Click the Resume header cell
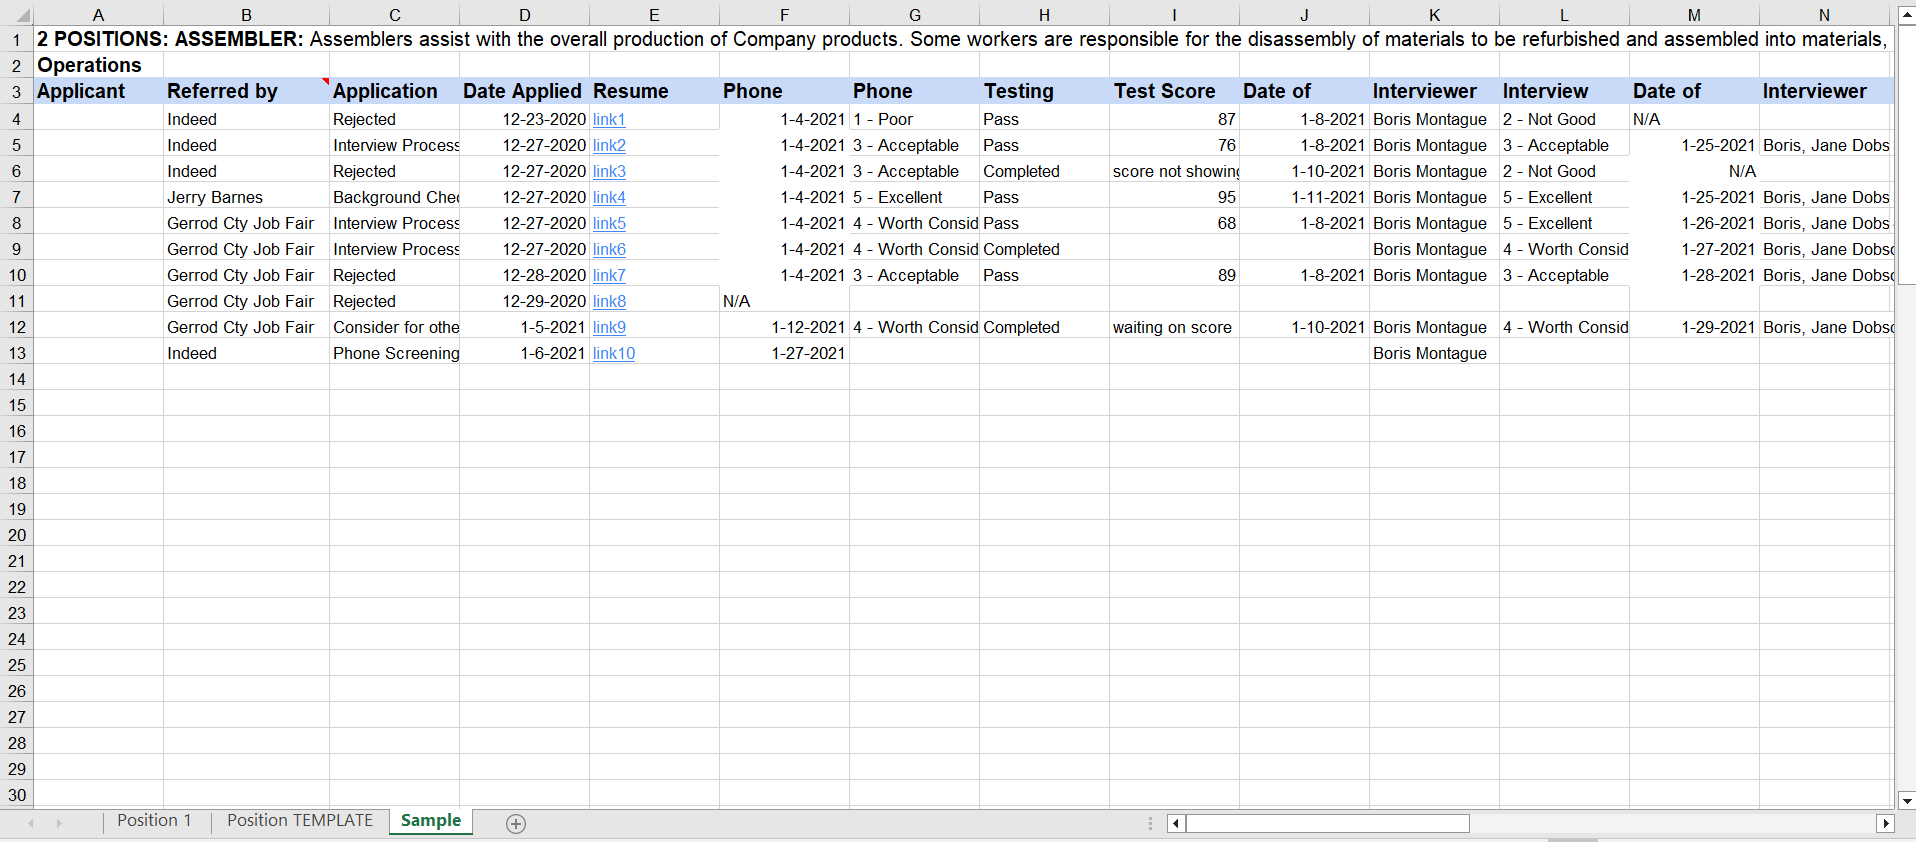 point(654,91)
